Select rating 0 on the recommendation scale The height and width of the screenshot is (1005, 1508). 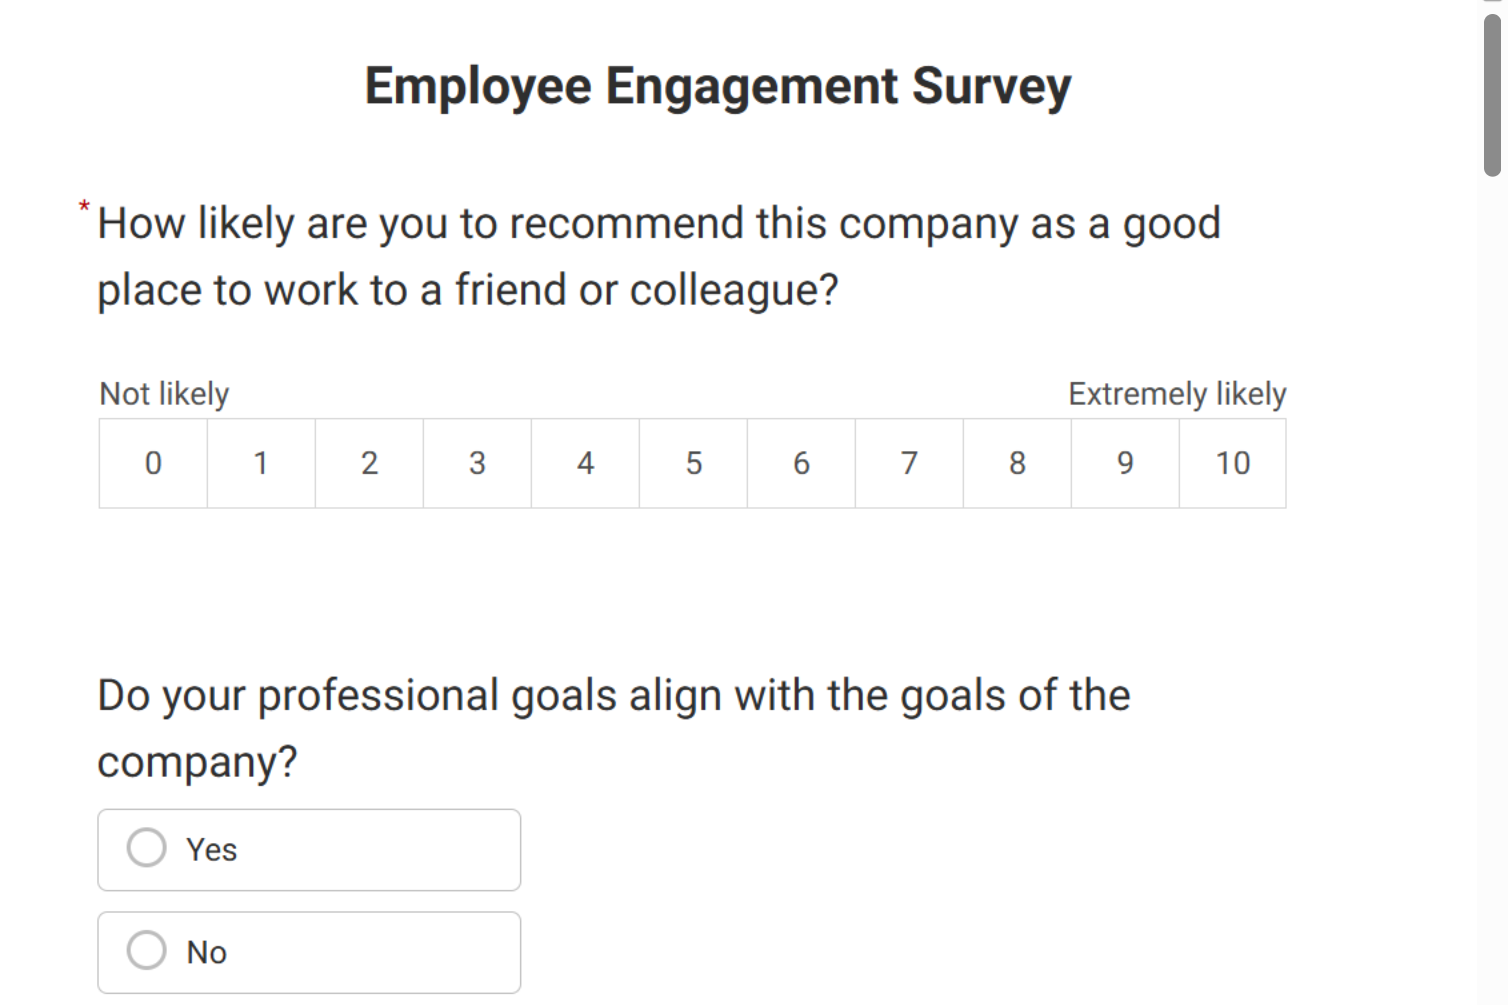click(152, 463)
